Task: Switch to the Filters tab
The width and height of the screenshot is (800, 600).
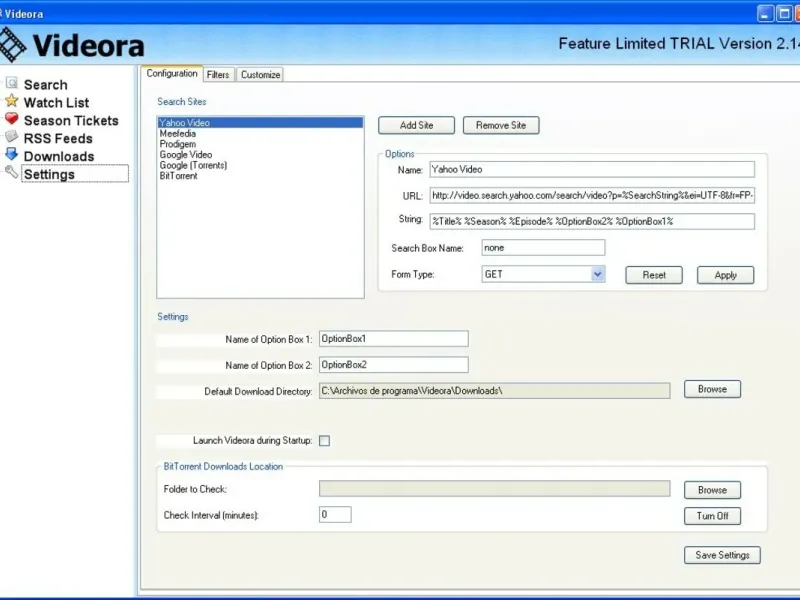Action: (x=218, y=74)
